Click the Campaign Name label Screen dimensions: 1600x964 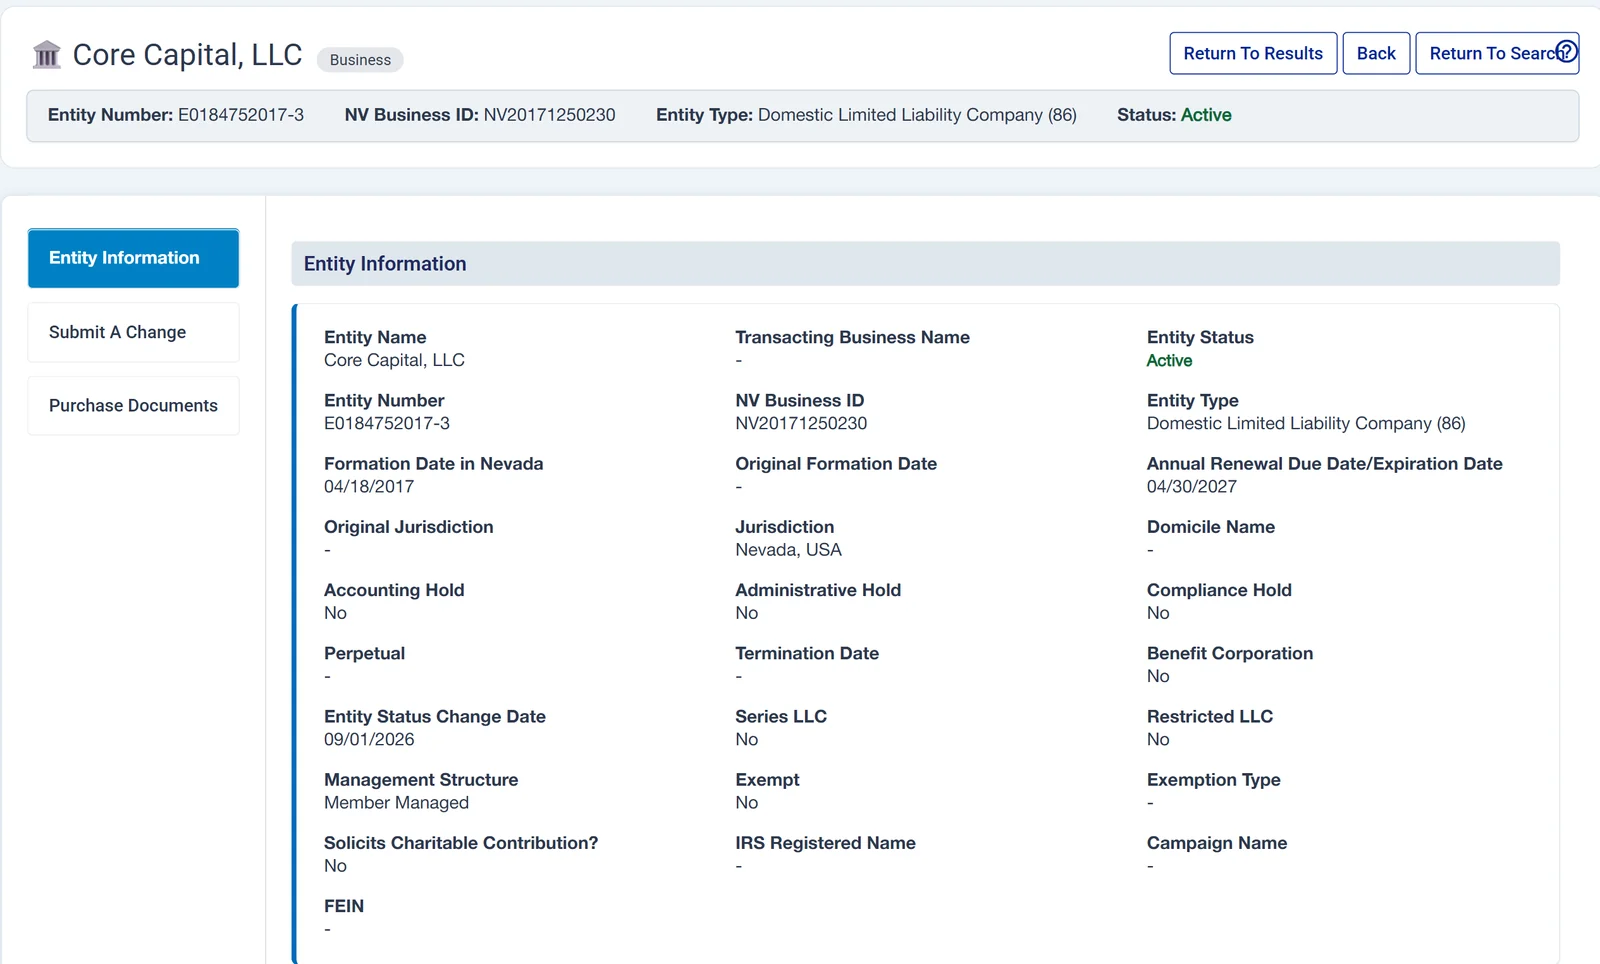click(1217, 843)
